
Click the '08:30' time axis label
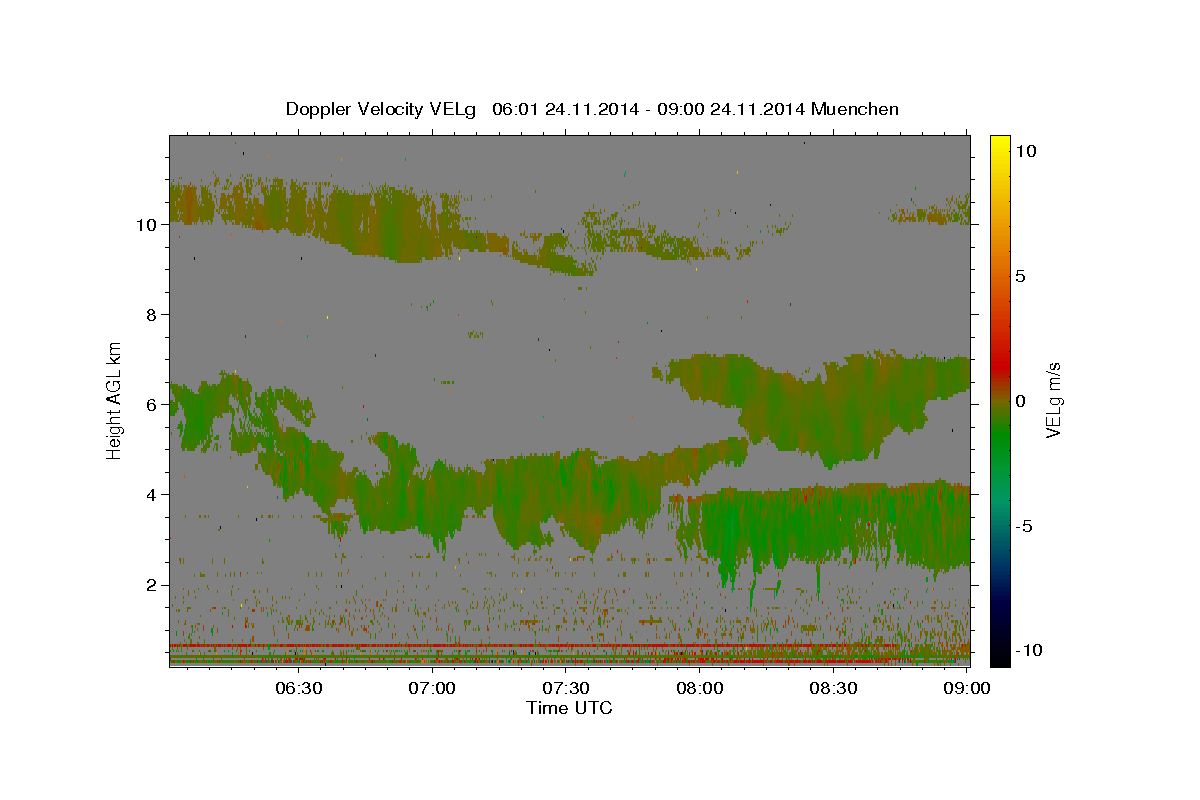point(834,688)
